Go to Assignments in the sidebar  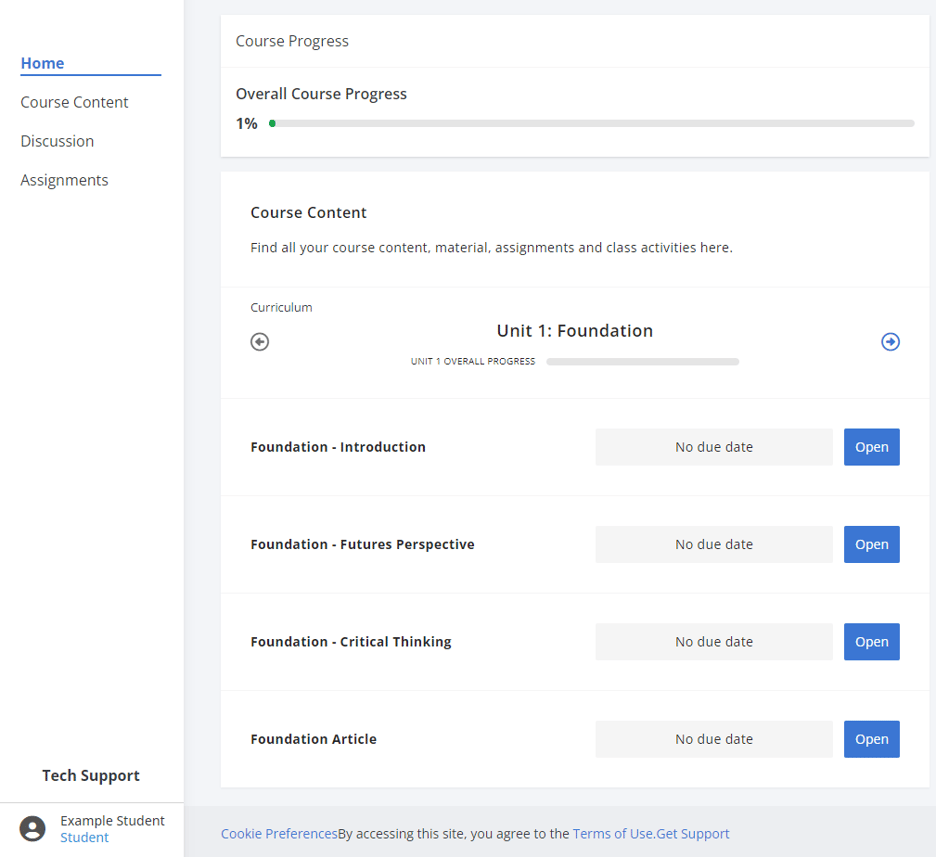click(64, 180)
